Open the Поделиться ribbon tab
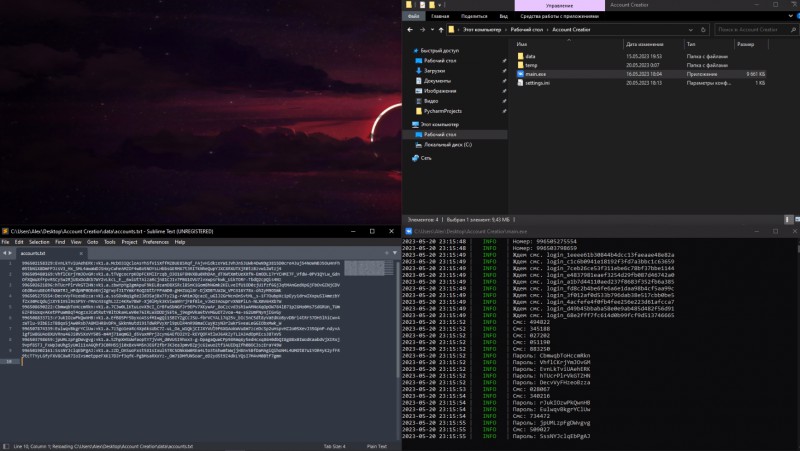800x451 pixels. pos(474,16)
